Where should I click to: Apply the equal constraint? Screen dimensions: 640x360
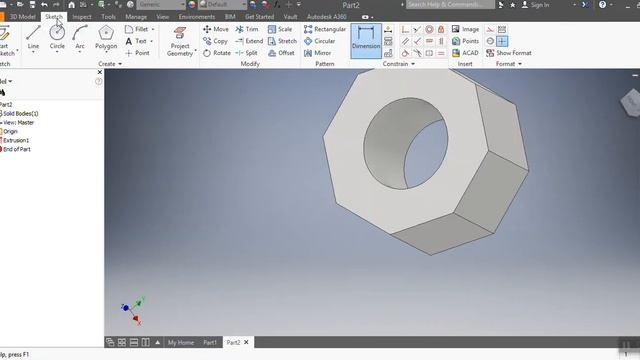coord(441,53)
